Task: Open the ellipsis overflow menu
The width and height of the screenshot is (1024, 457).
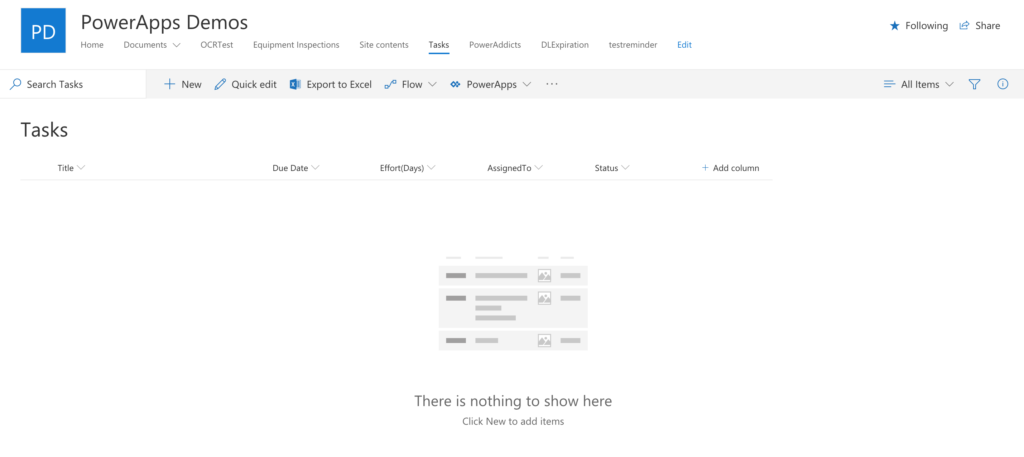Action: click(x=552, y=84)
